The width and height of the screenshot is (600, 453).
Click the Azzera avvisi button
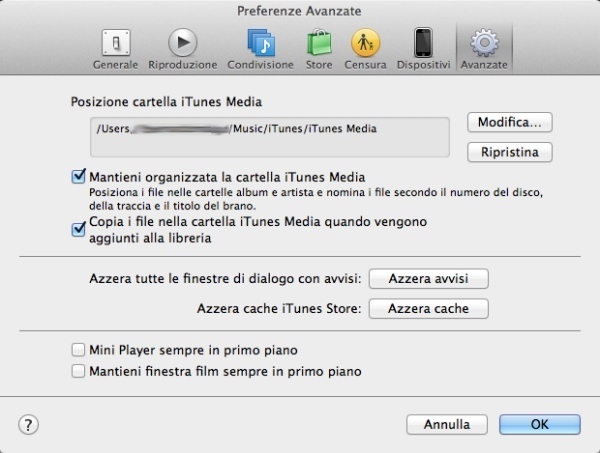(x=429, y=279)
